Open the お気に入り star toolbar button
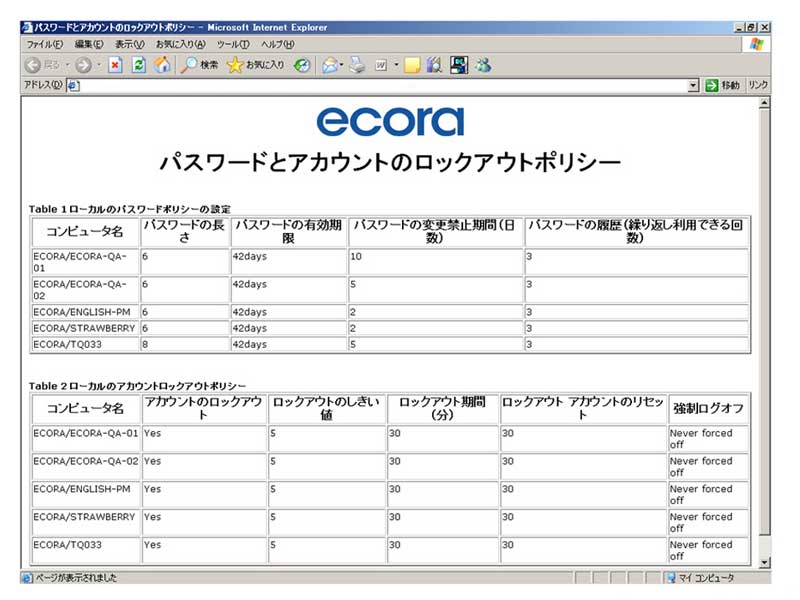 click(255, 65)
